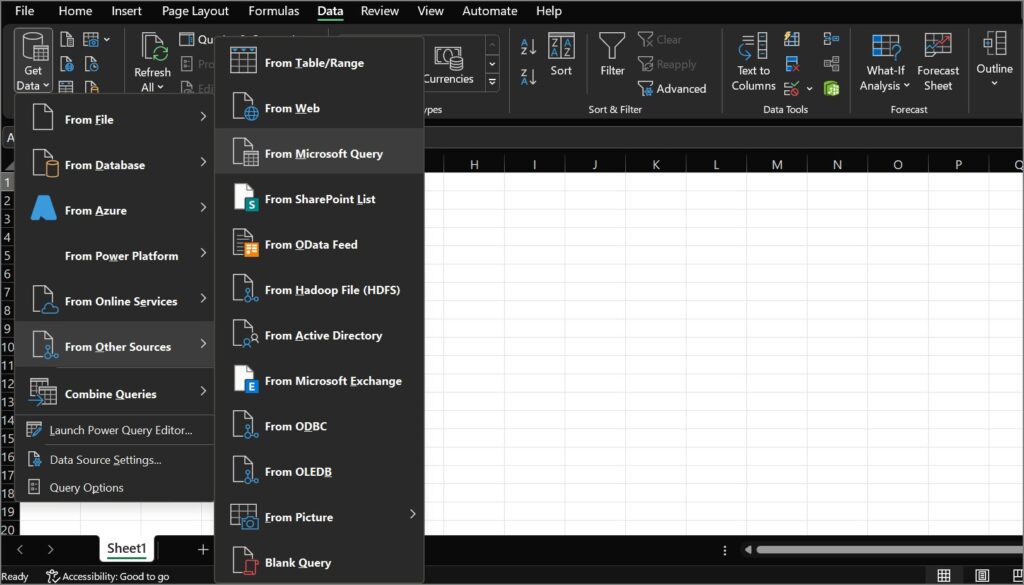Viewport: 1024px width, 585px height.
Task: Expand the From Power Platform submenu
Action: click(115, 255)
